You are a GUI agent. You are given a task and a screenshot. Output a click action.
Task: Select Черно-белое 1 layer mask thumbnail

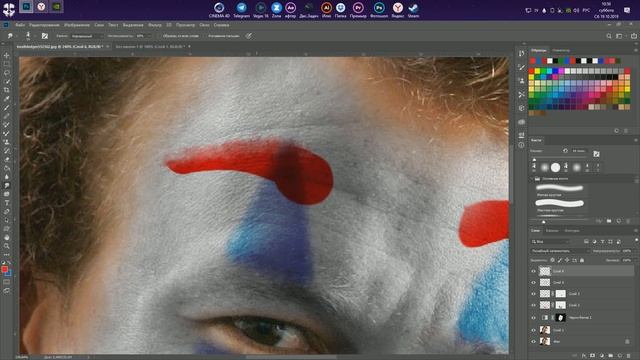tap(560, 317)
